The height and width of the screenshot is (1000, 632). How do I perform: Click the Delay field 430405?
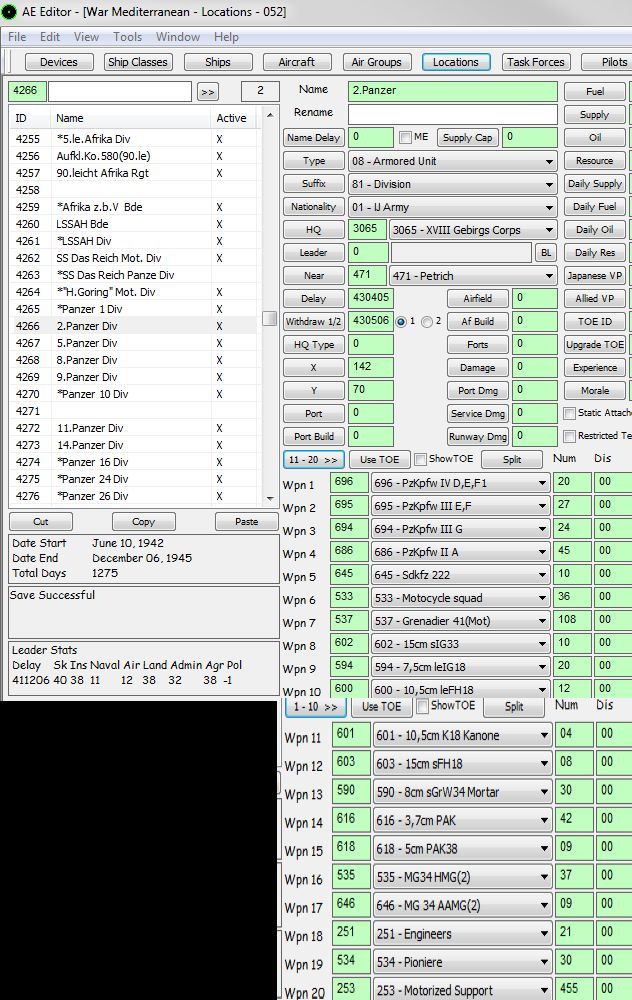(371, 298)
